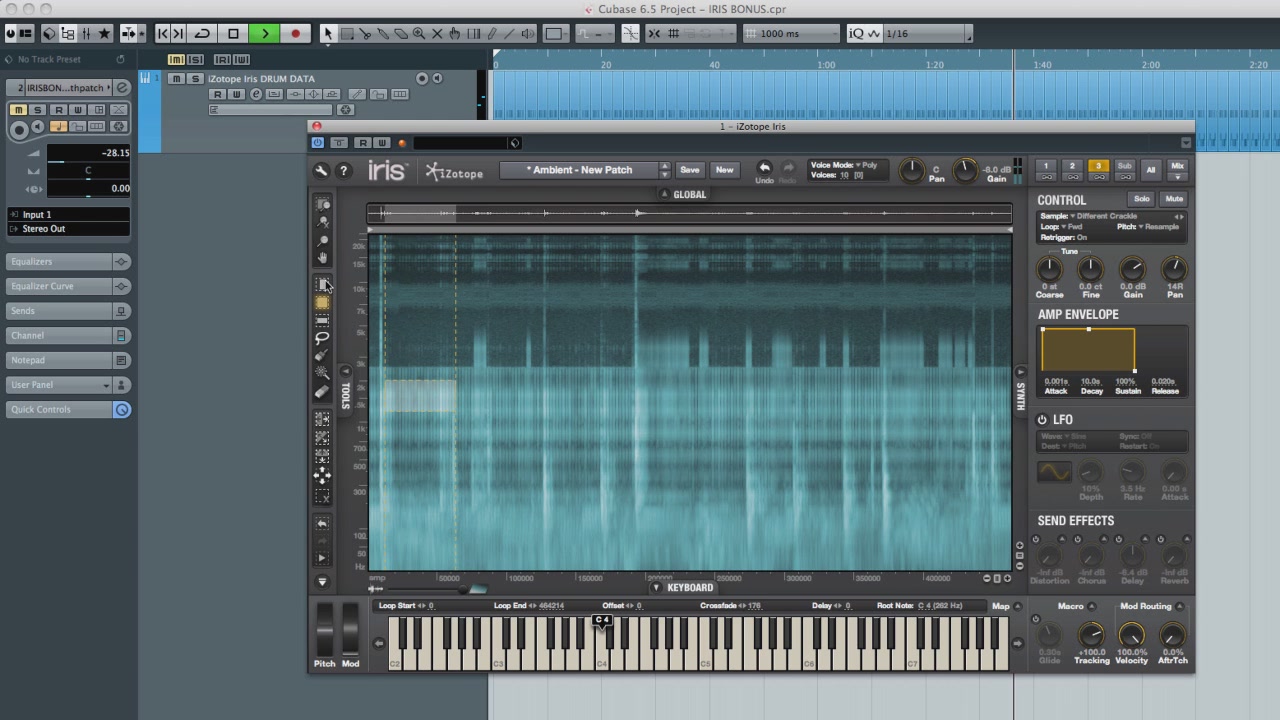
Task: Select Iris brush selection tool
Action: 322,356
